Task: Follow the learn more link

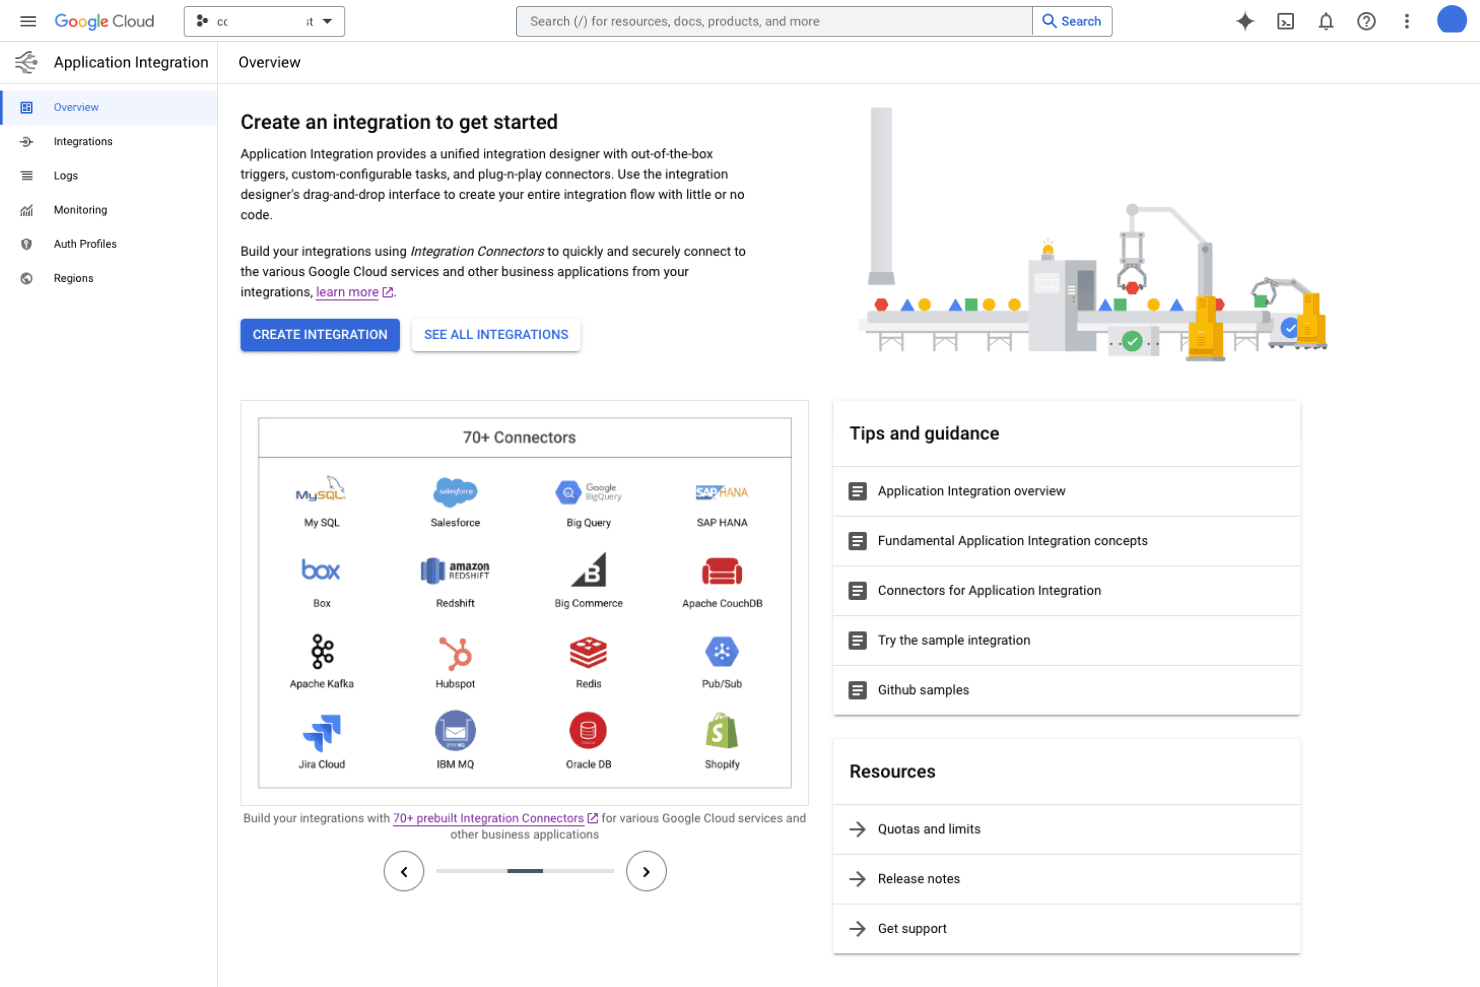Action: [355, 292]
